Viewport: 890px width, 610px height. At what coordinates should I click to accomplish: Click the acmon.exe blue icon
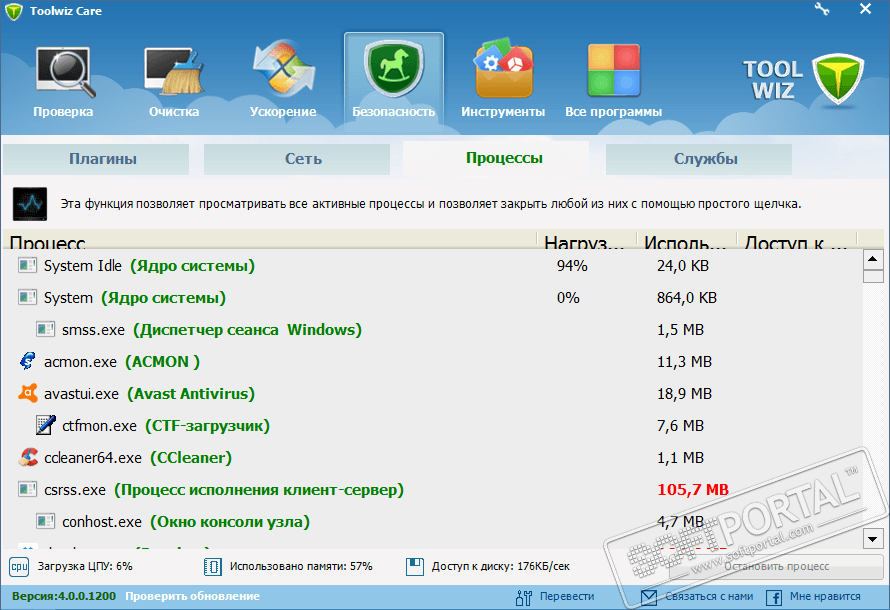click(27, 361)
